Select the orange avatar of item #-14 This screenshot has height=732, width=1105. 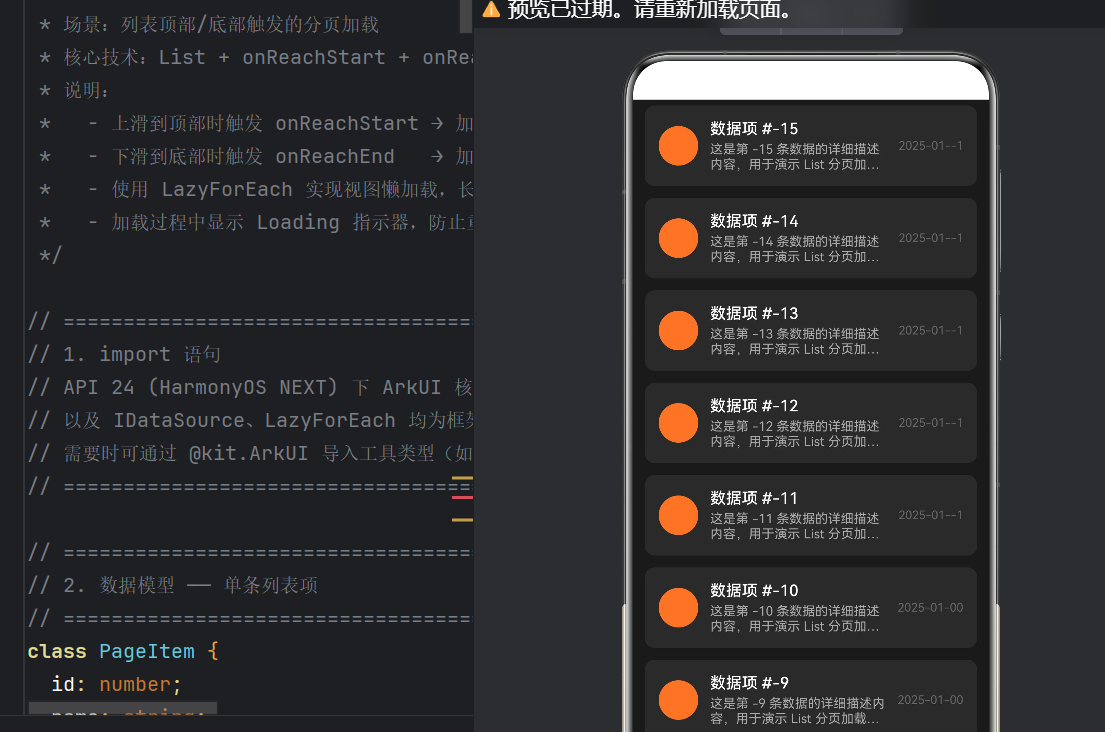[678, 238]
